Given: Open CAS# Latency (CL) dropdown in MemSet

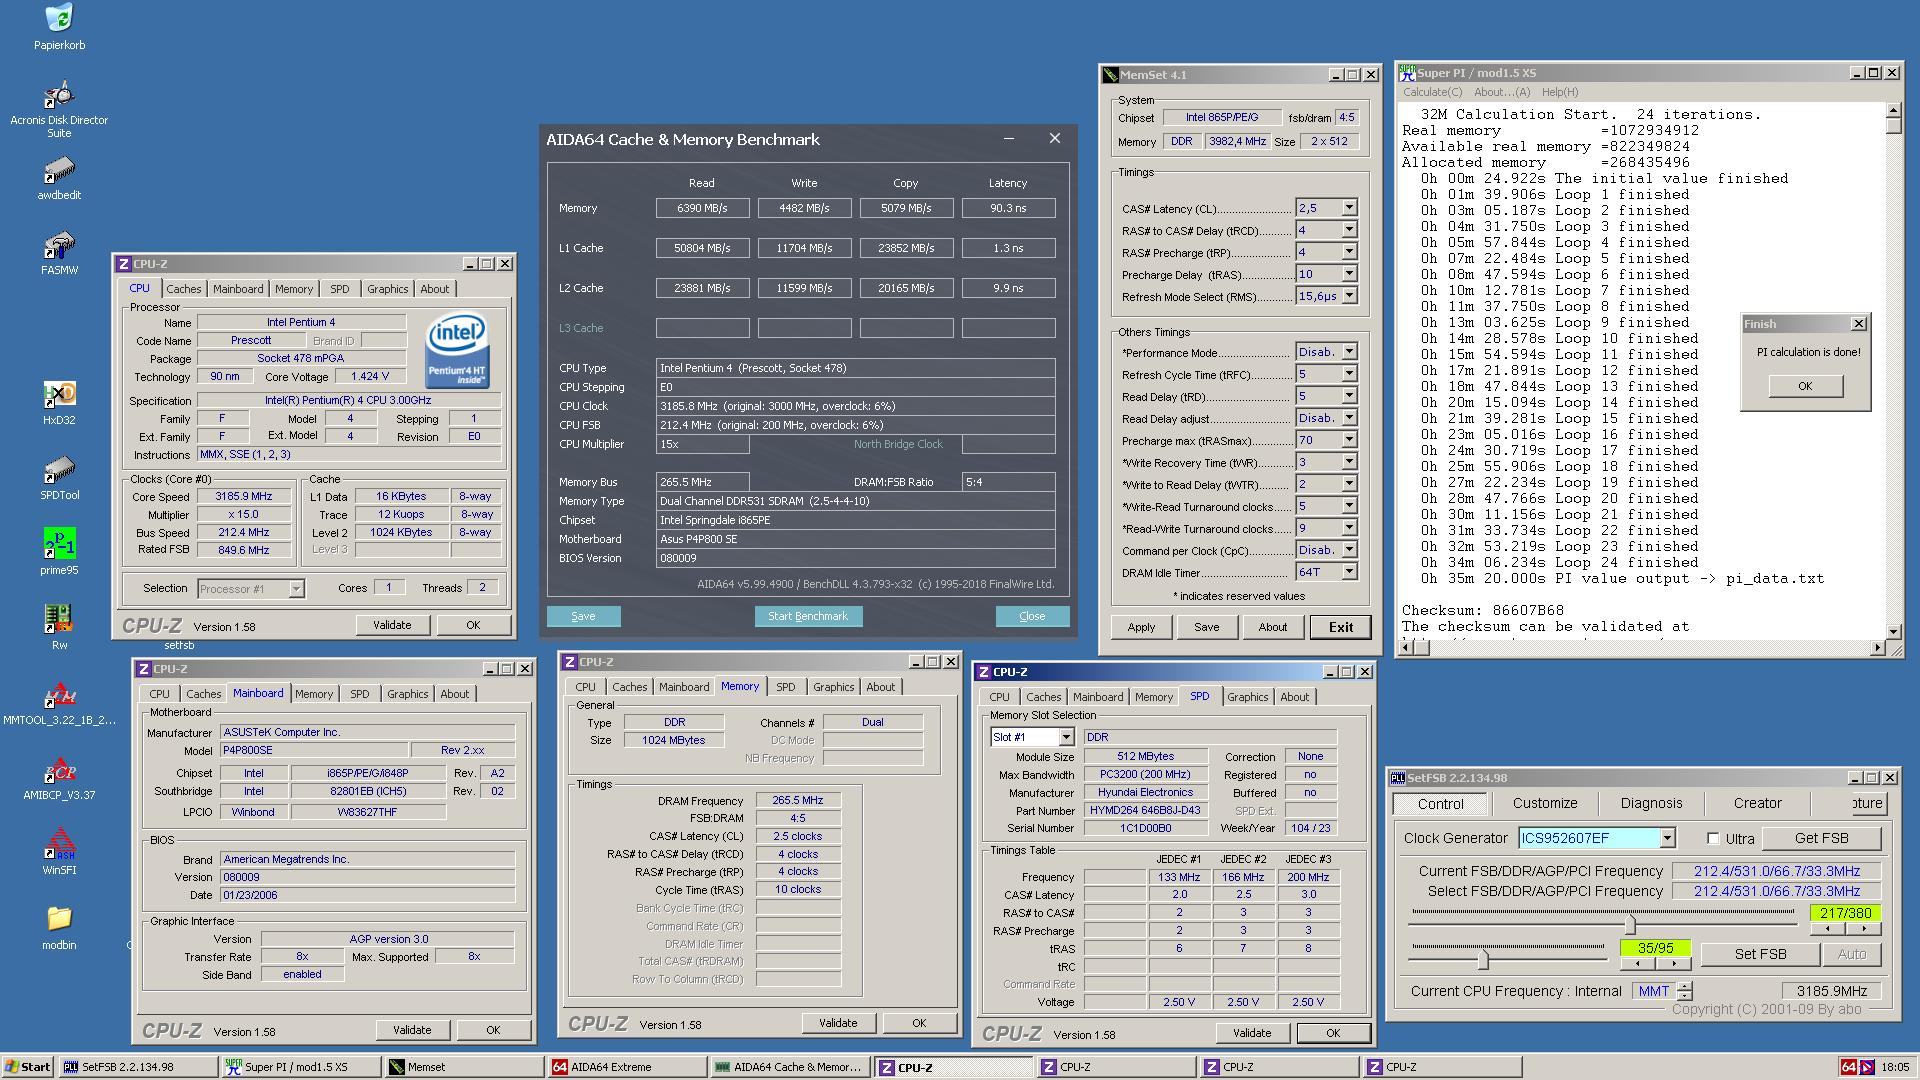Looking at the screenshot, I should click(1349, 208).
